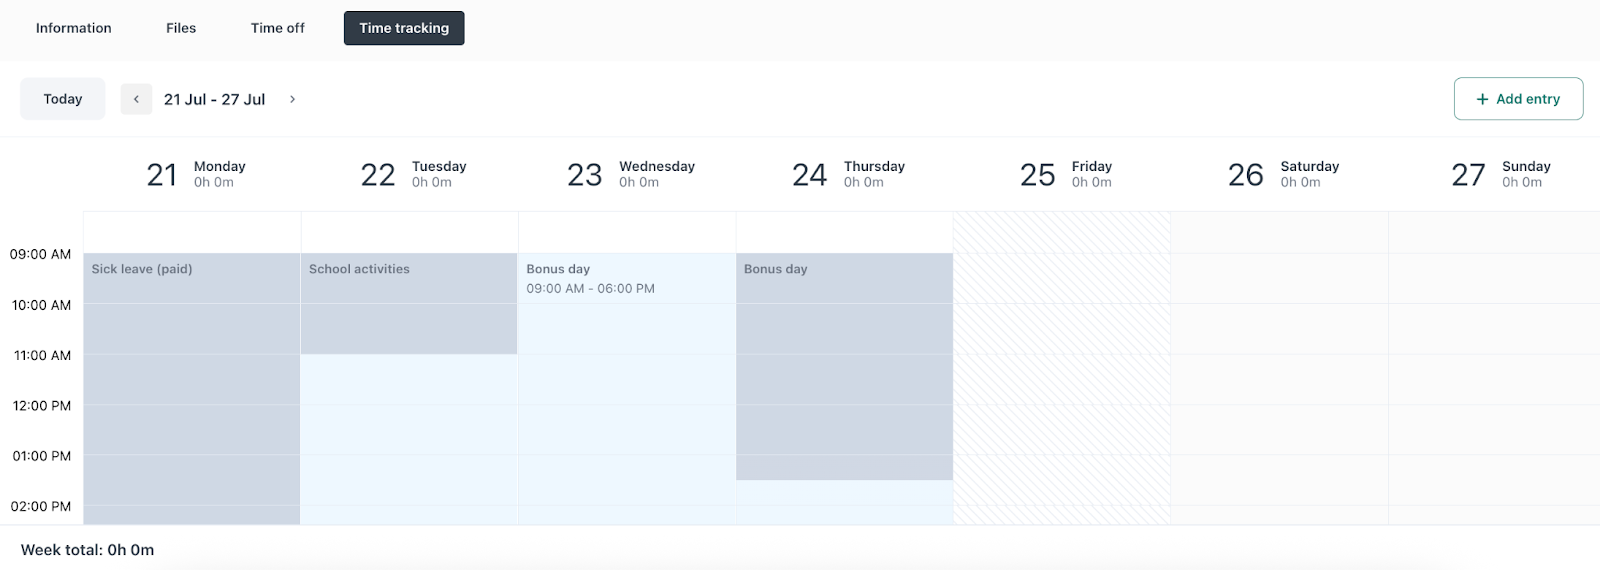Jump to Today in the calendar
The width and height of the screenshot is (1600, 570).
(63, 99)
